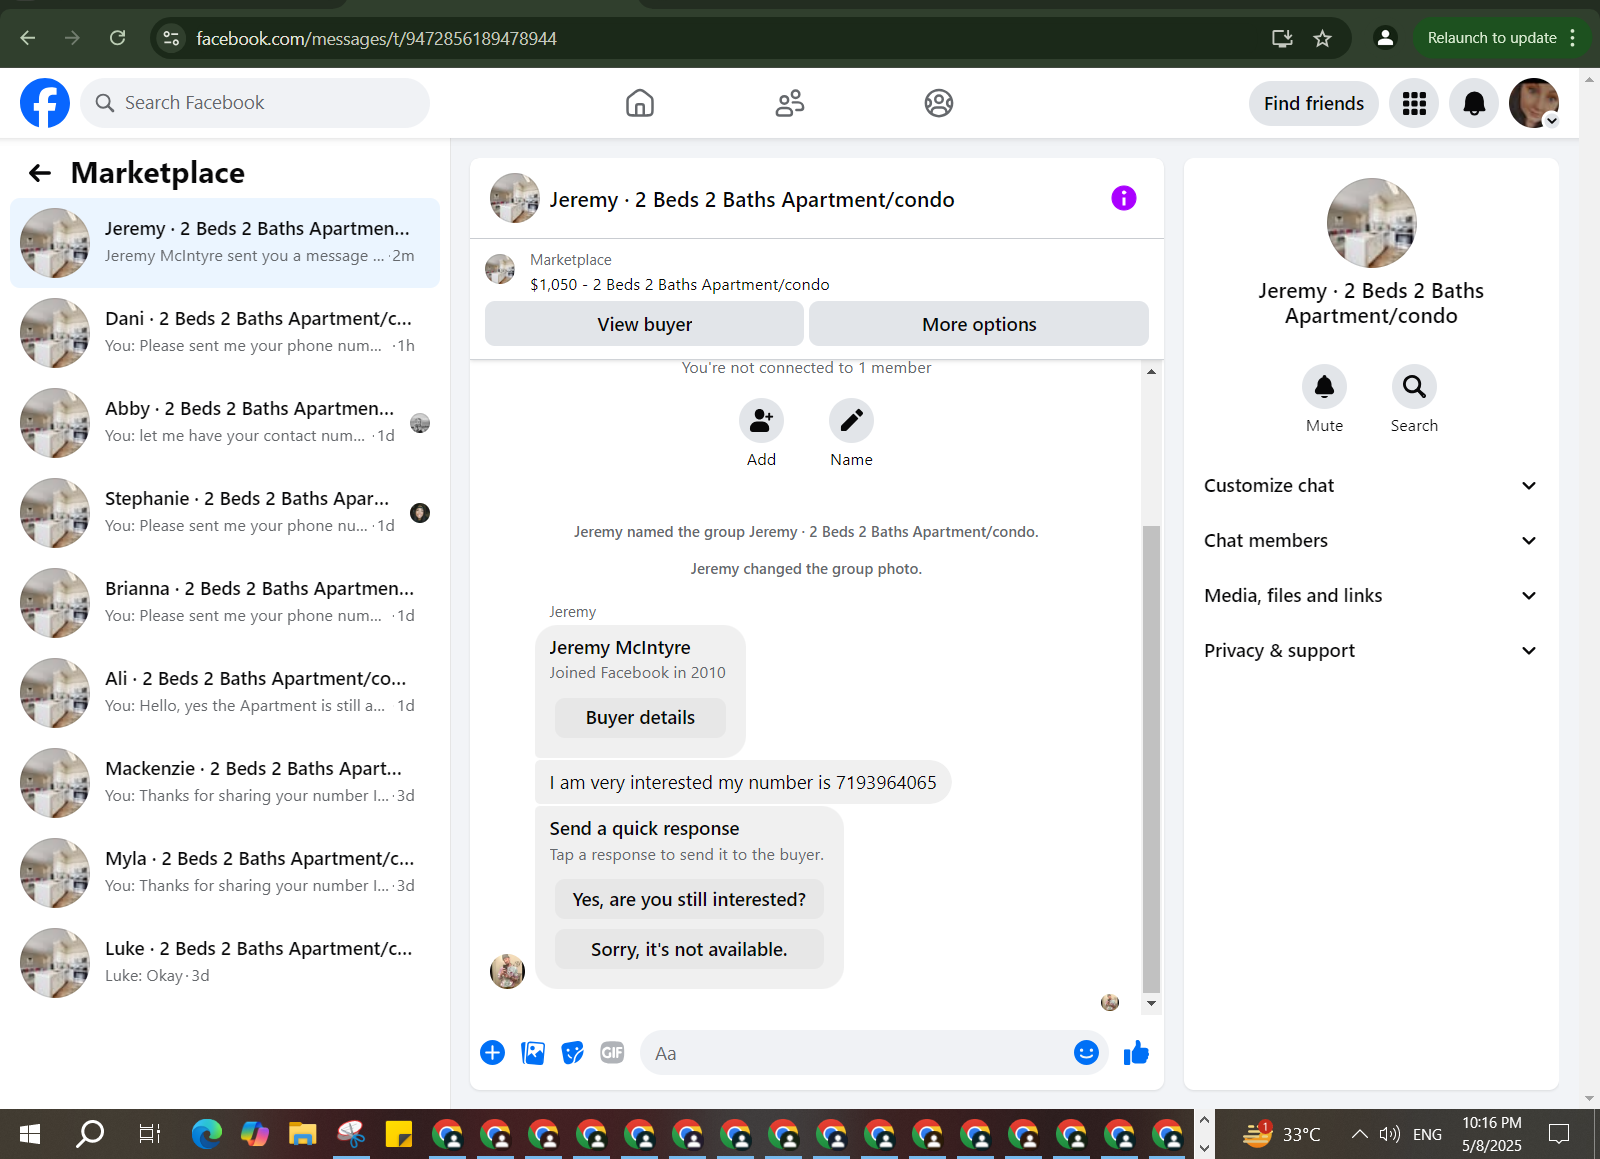Image resolution: width=1600 pixels, height=1159 pixels.
Task: Show hidden system tray icons
Action: tap(1359, 1134)
